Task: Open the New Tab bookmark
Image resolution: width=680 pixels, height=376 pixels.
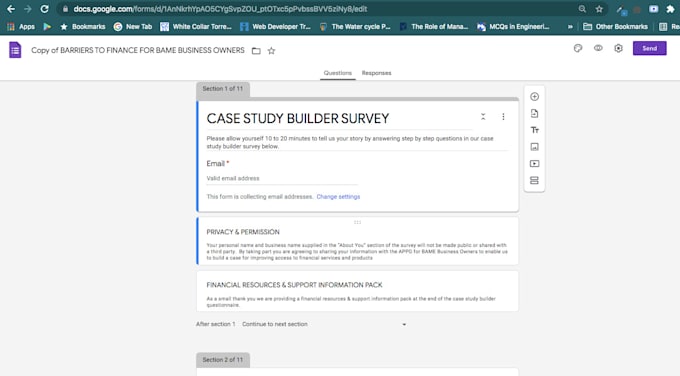Action: click(133, 26)
